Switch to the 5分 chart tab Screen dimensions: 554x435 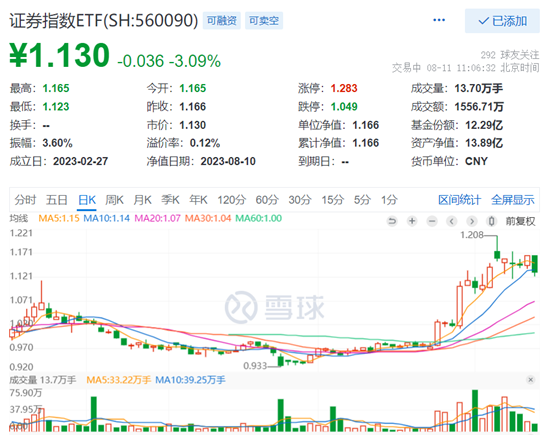pos(362,200)
